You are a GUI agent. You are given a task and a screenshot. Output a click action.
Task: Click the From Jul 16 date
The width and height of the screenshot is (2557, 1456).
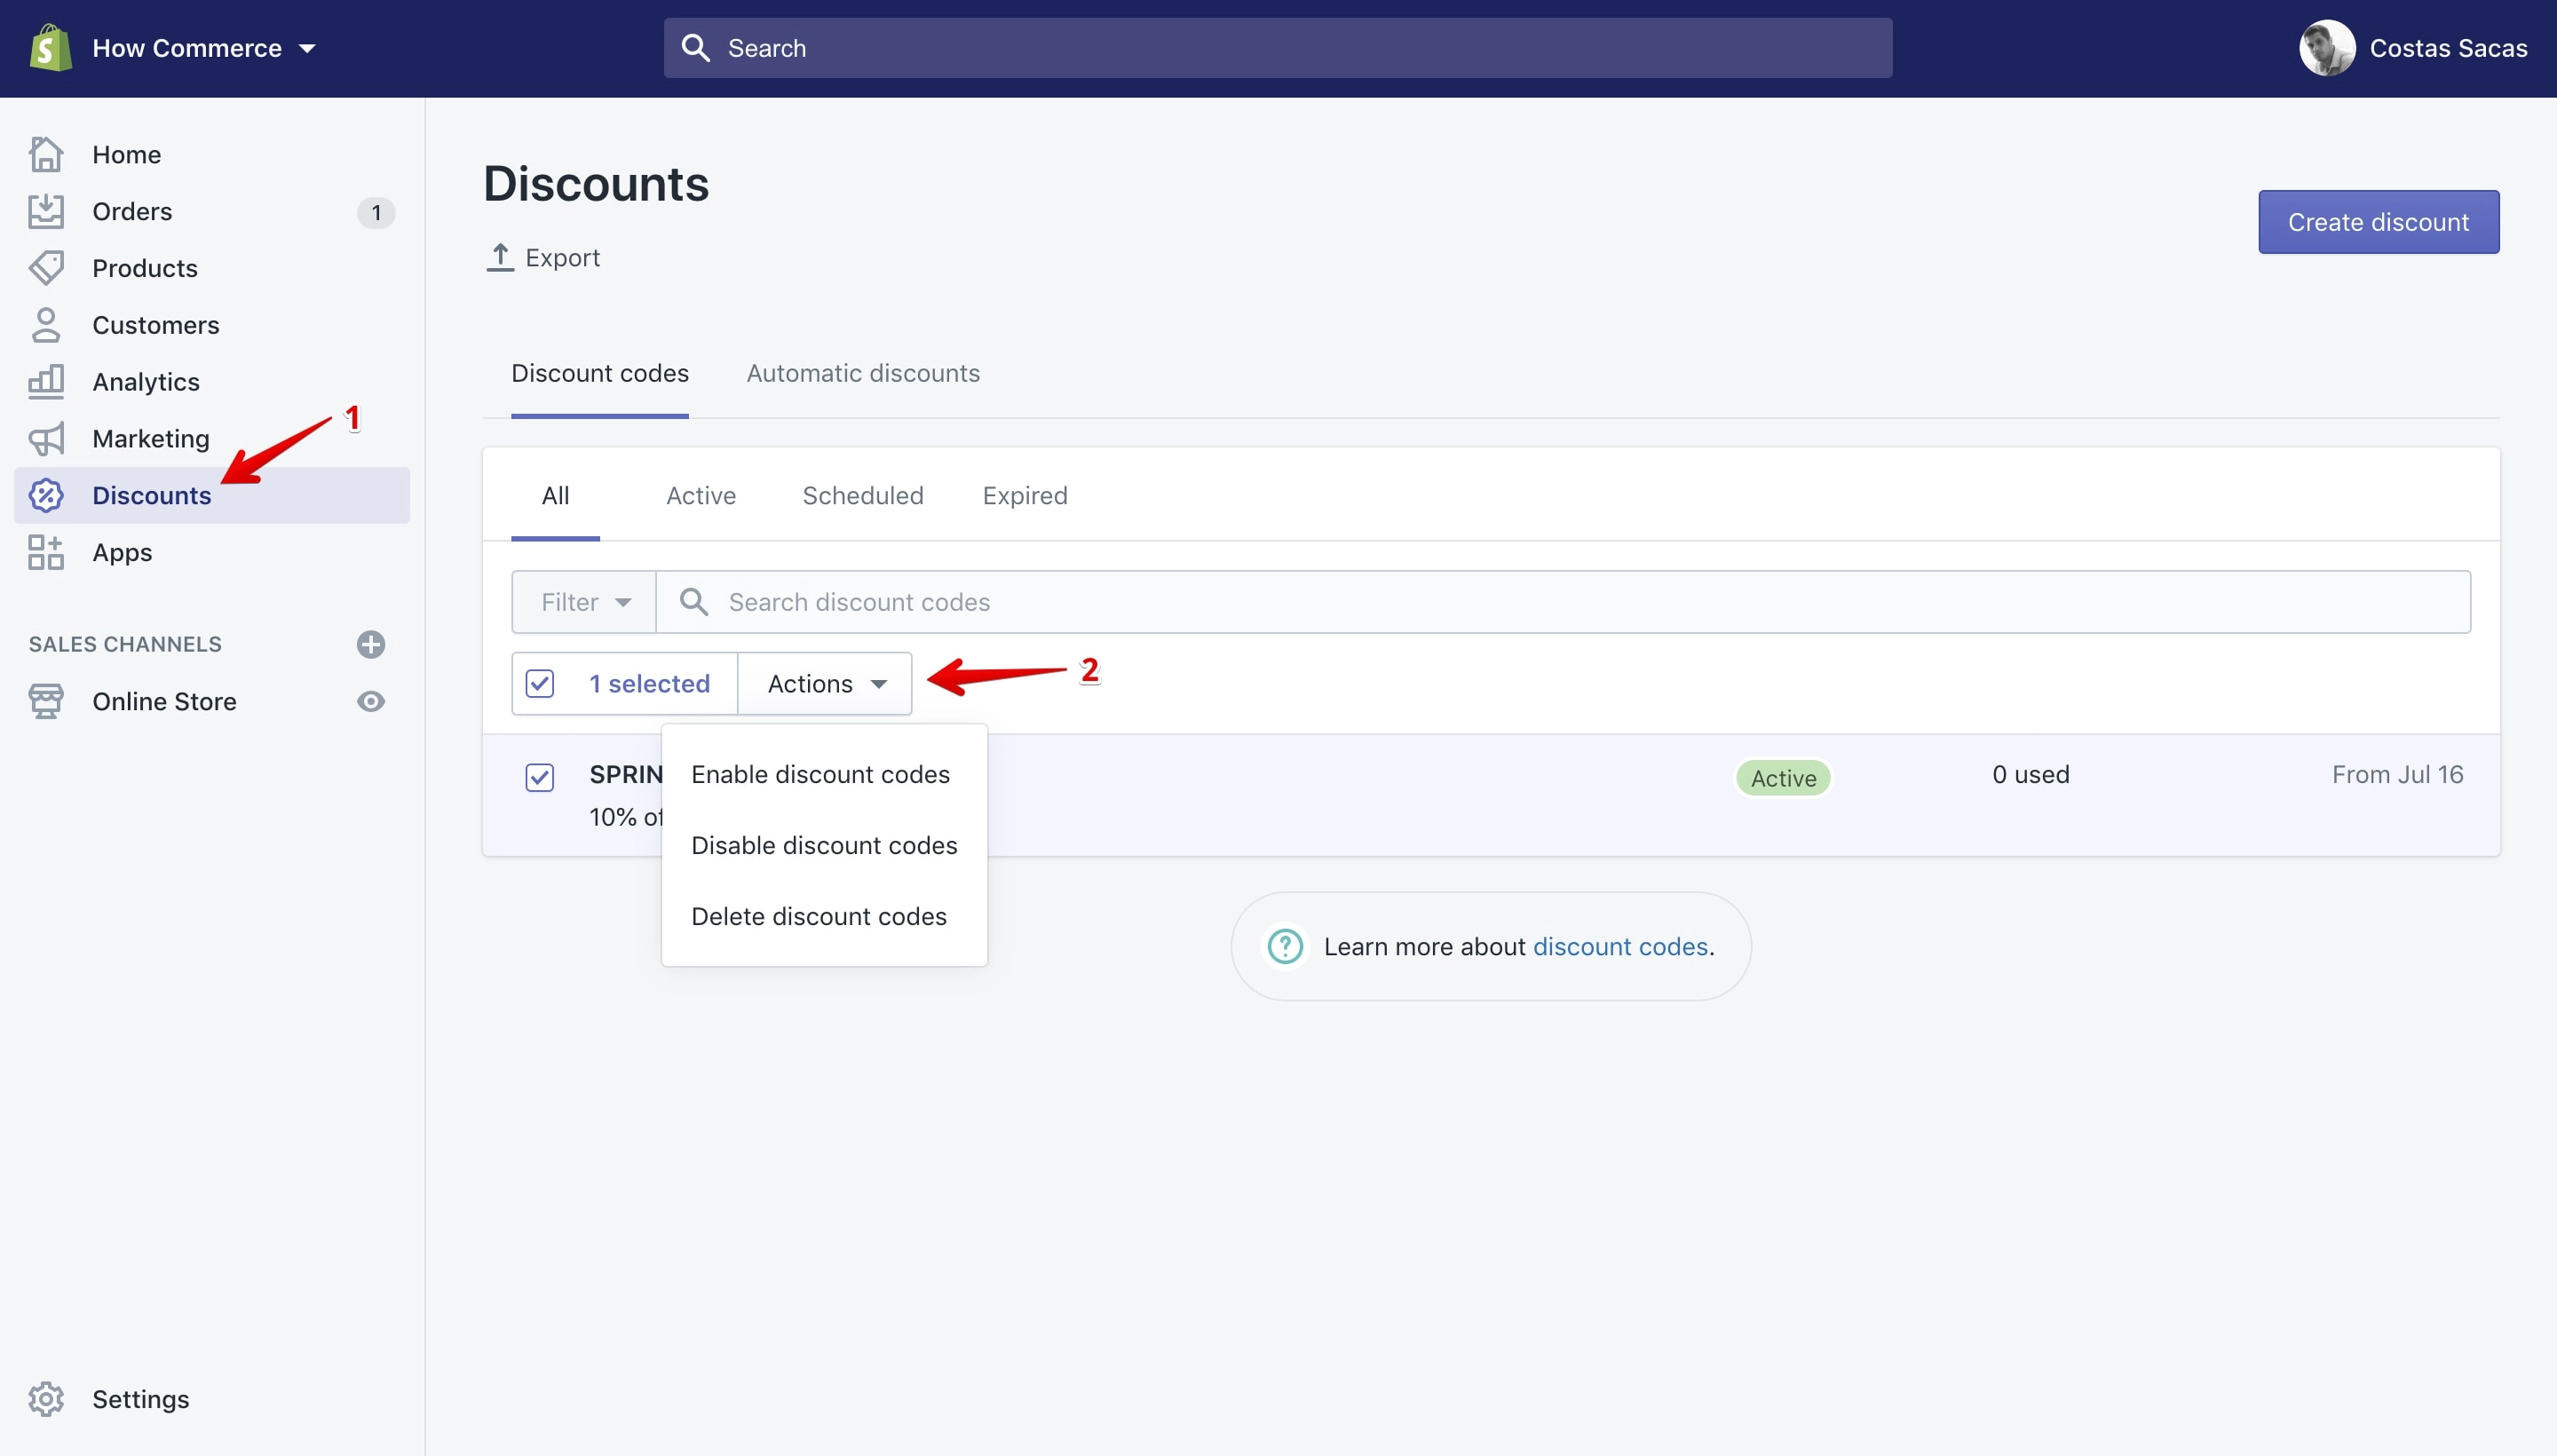[2397, 774]
